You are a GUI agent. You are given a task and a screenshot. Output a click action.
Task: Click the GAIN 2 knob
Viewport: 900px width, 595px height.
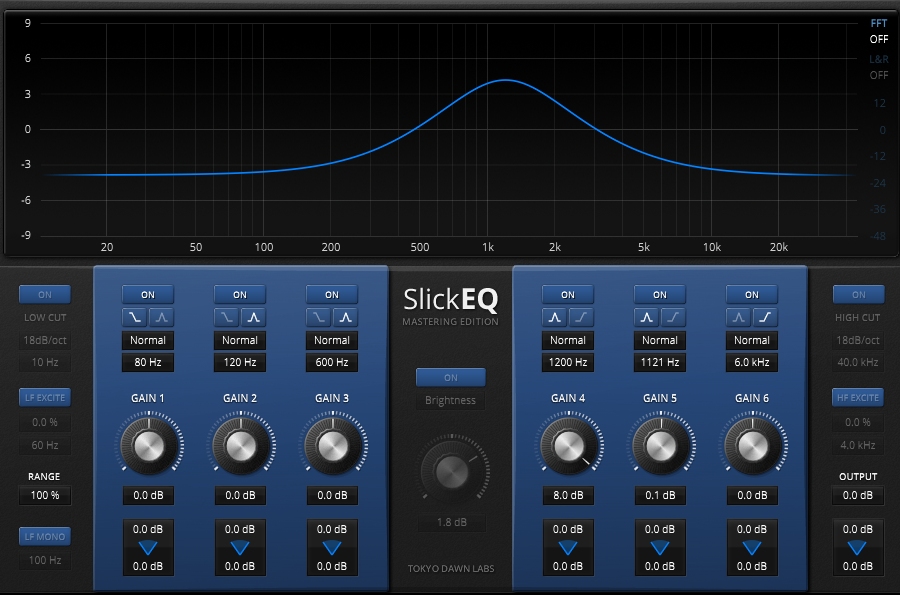point(240,445)
